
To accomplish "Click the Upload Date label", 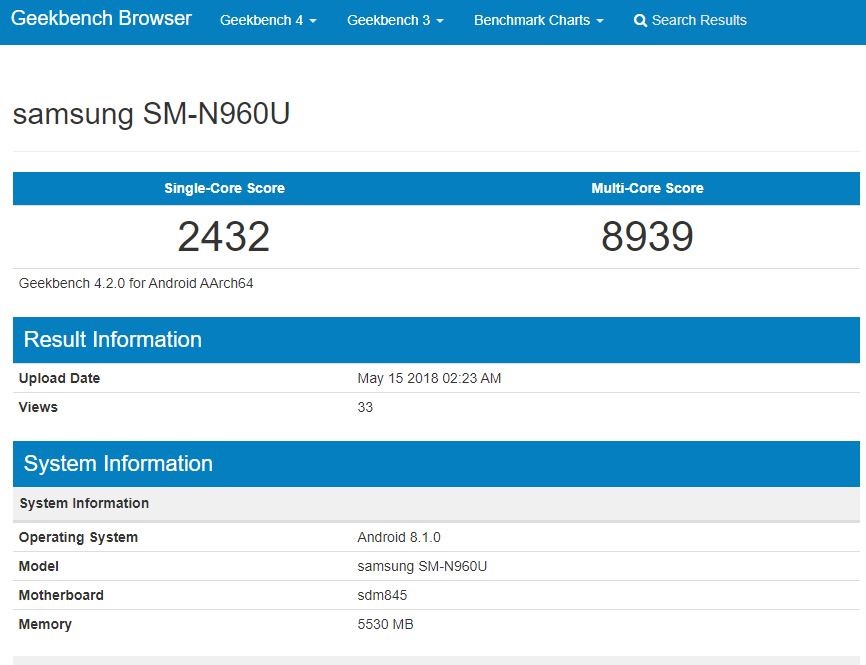I will [59, 378].
